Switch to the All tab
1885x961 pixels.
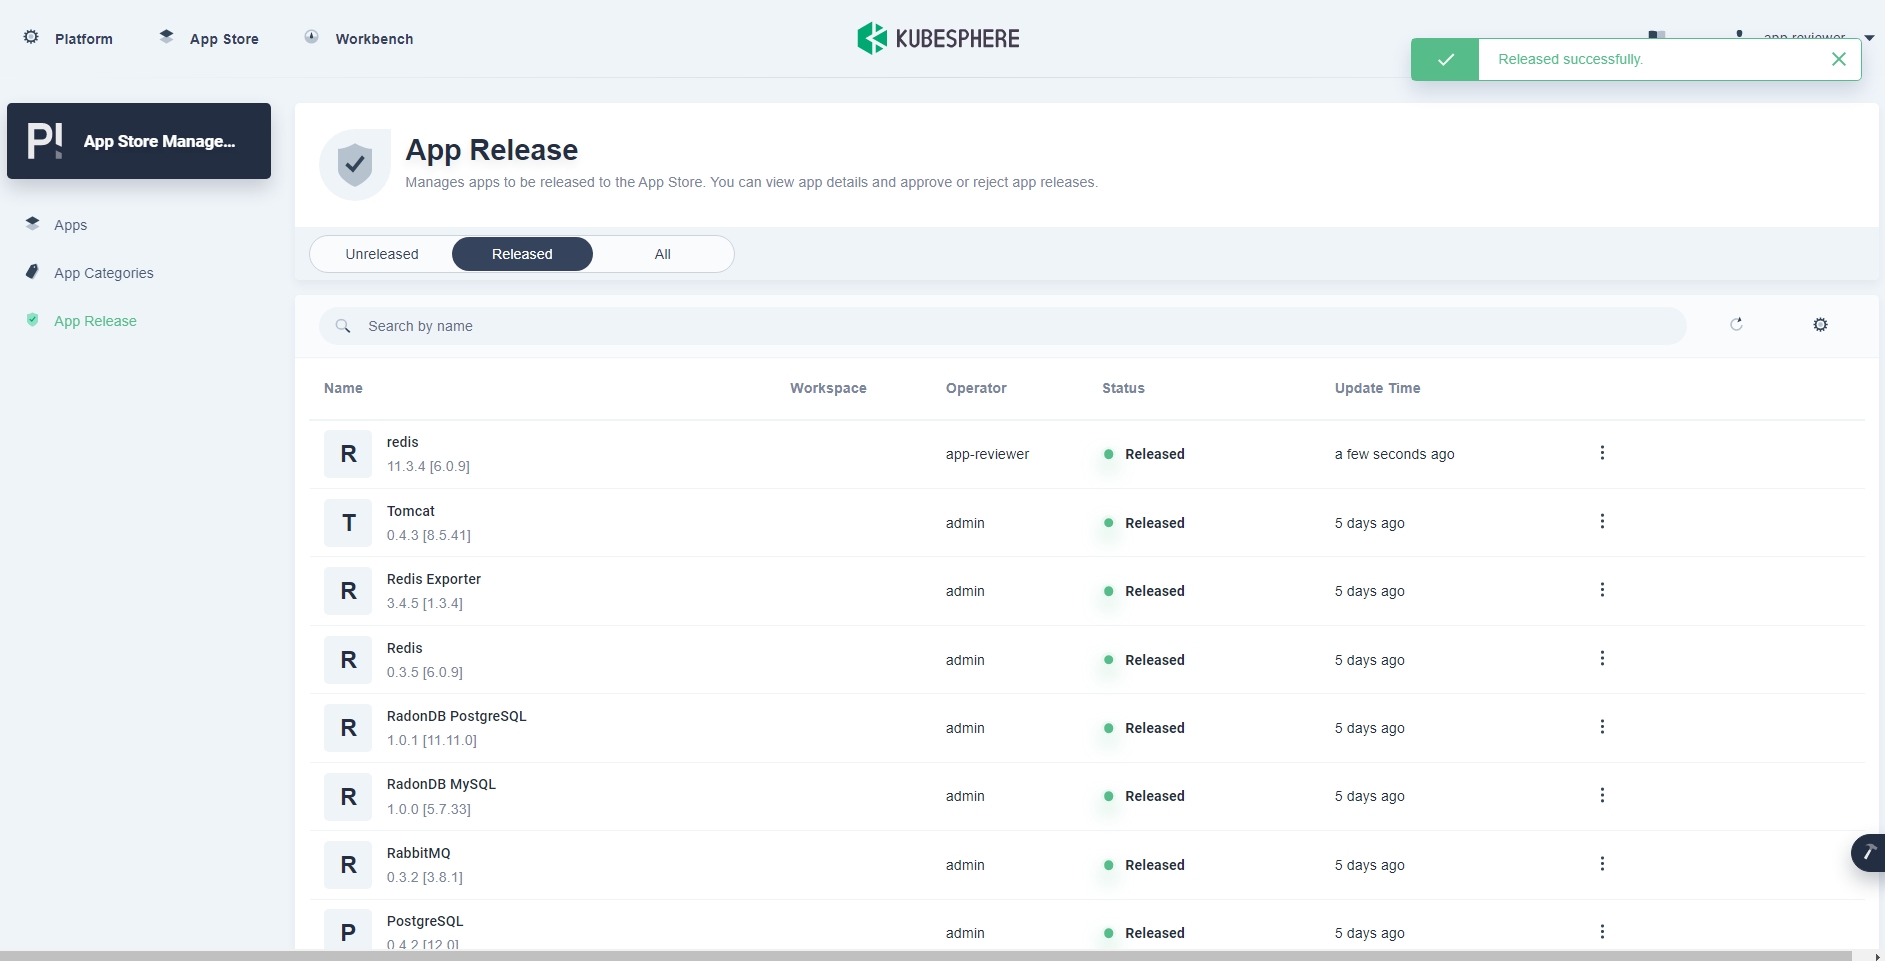point(662,254)
